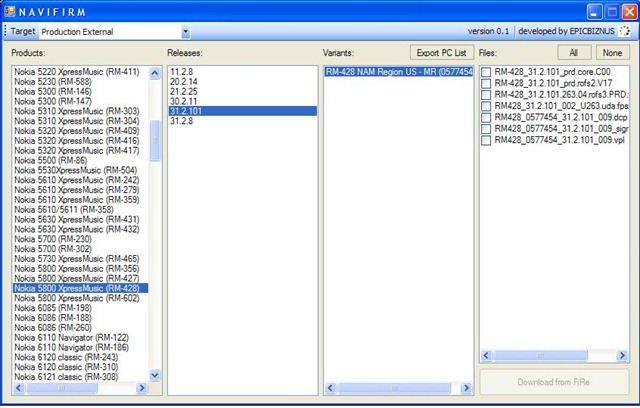Click the Files horizontal scrollbar thumb
The width and height of the screenshot is (640, 408).
point(540,355)
